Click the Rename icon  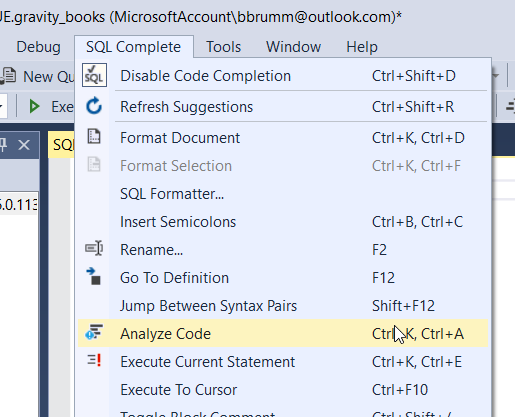(94, 248)
